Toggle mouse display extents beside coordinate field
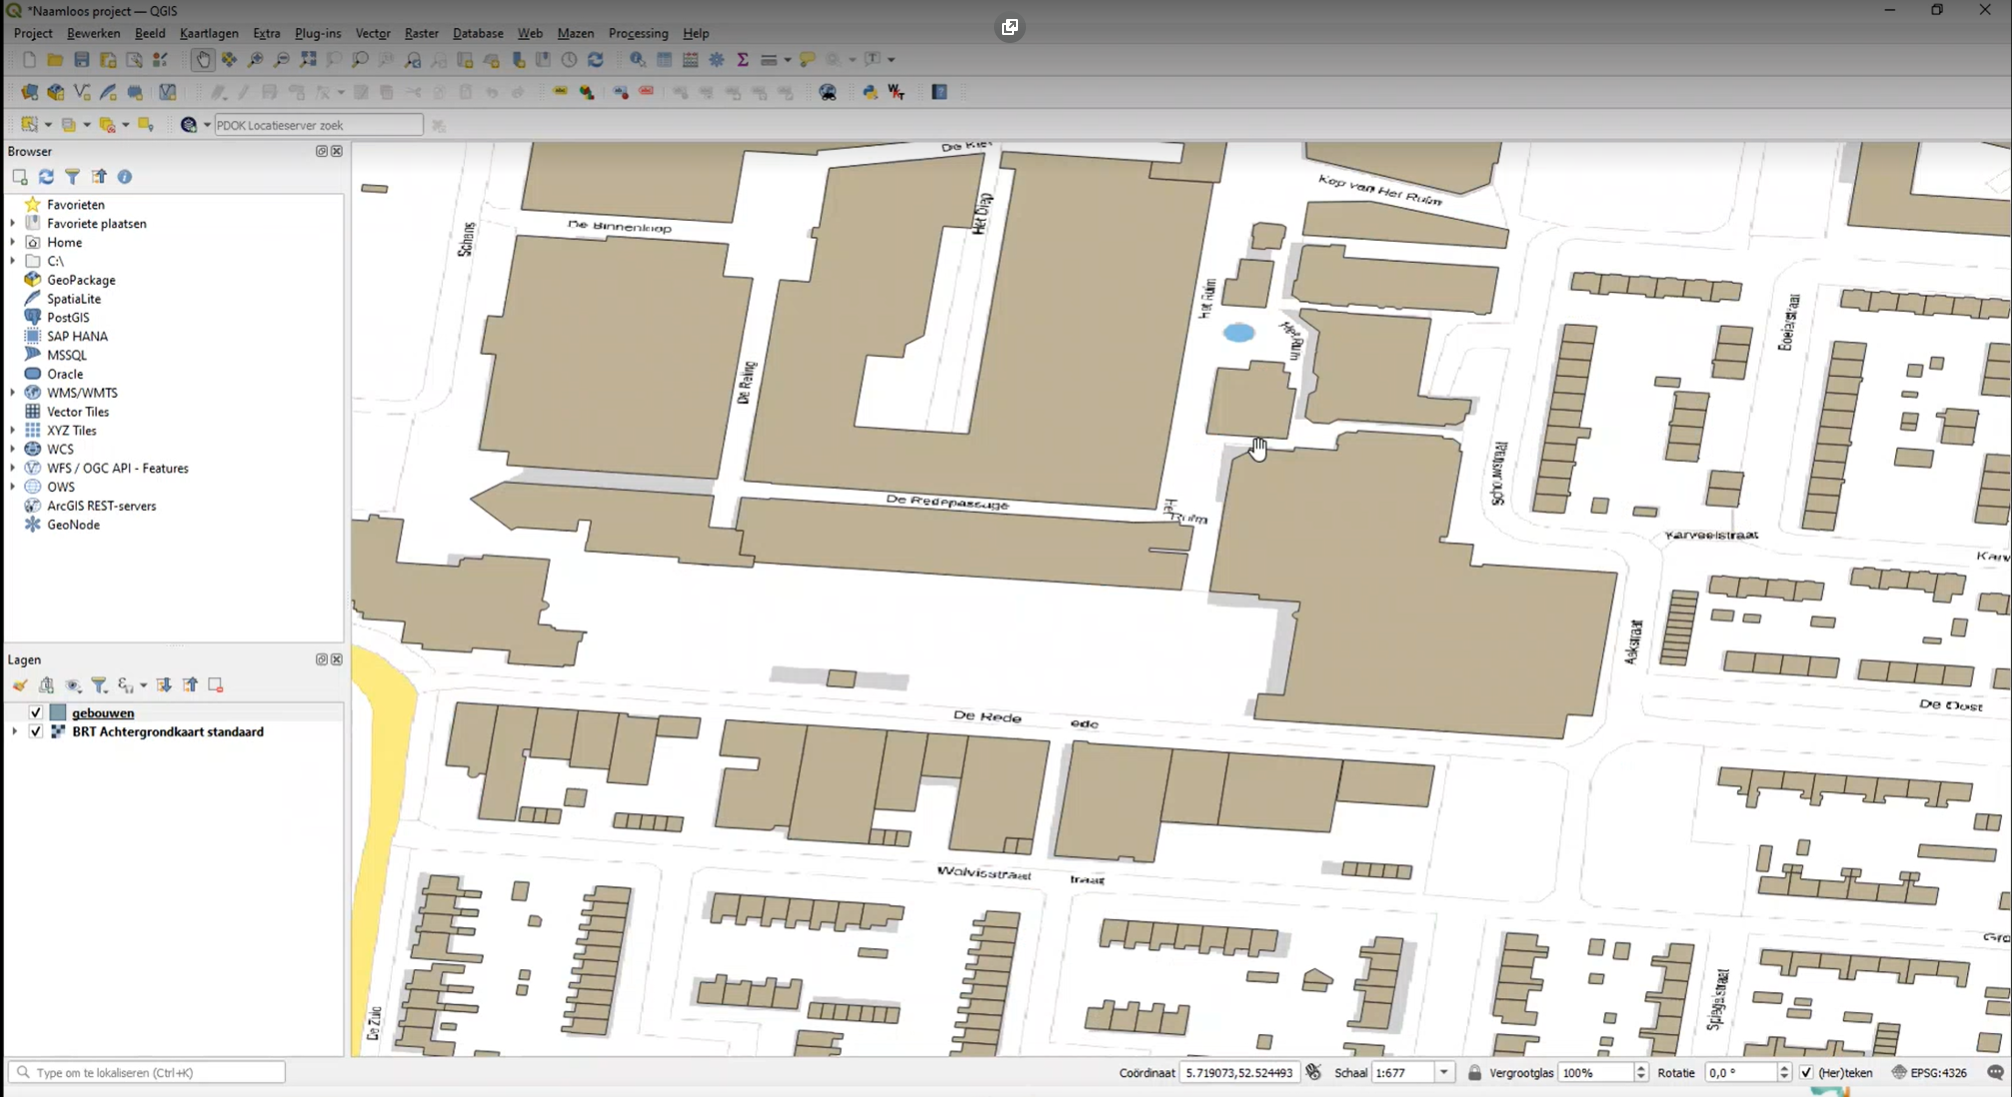 pyautogui.click(x=1314, y=1072)
